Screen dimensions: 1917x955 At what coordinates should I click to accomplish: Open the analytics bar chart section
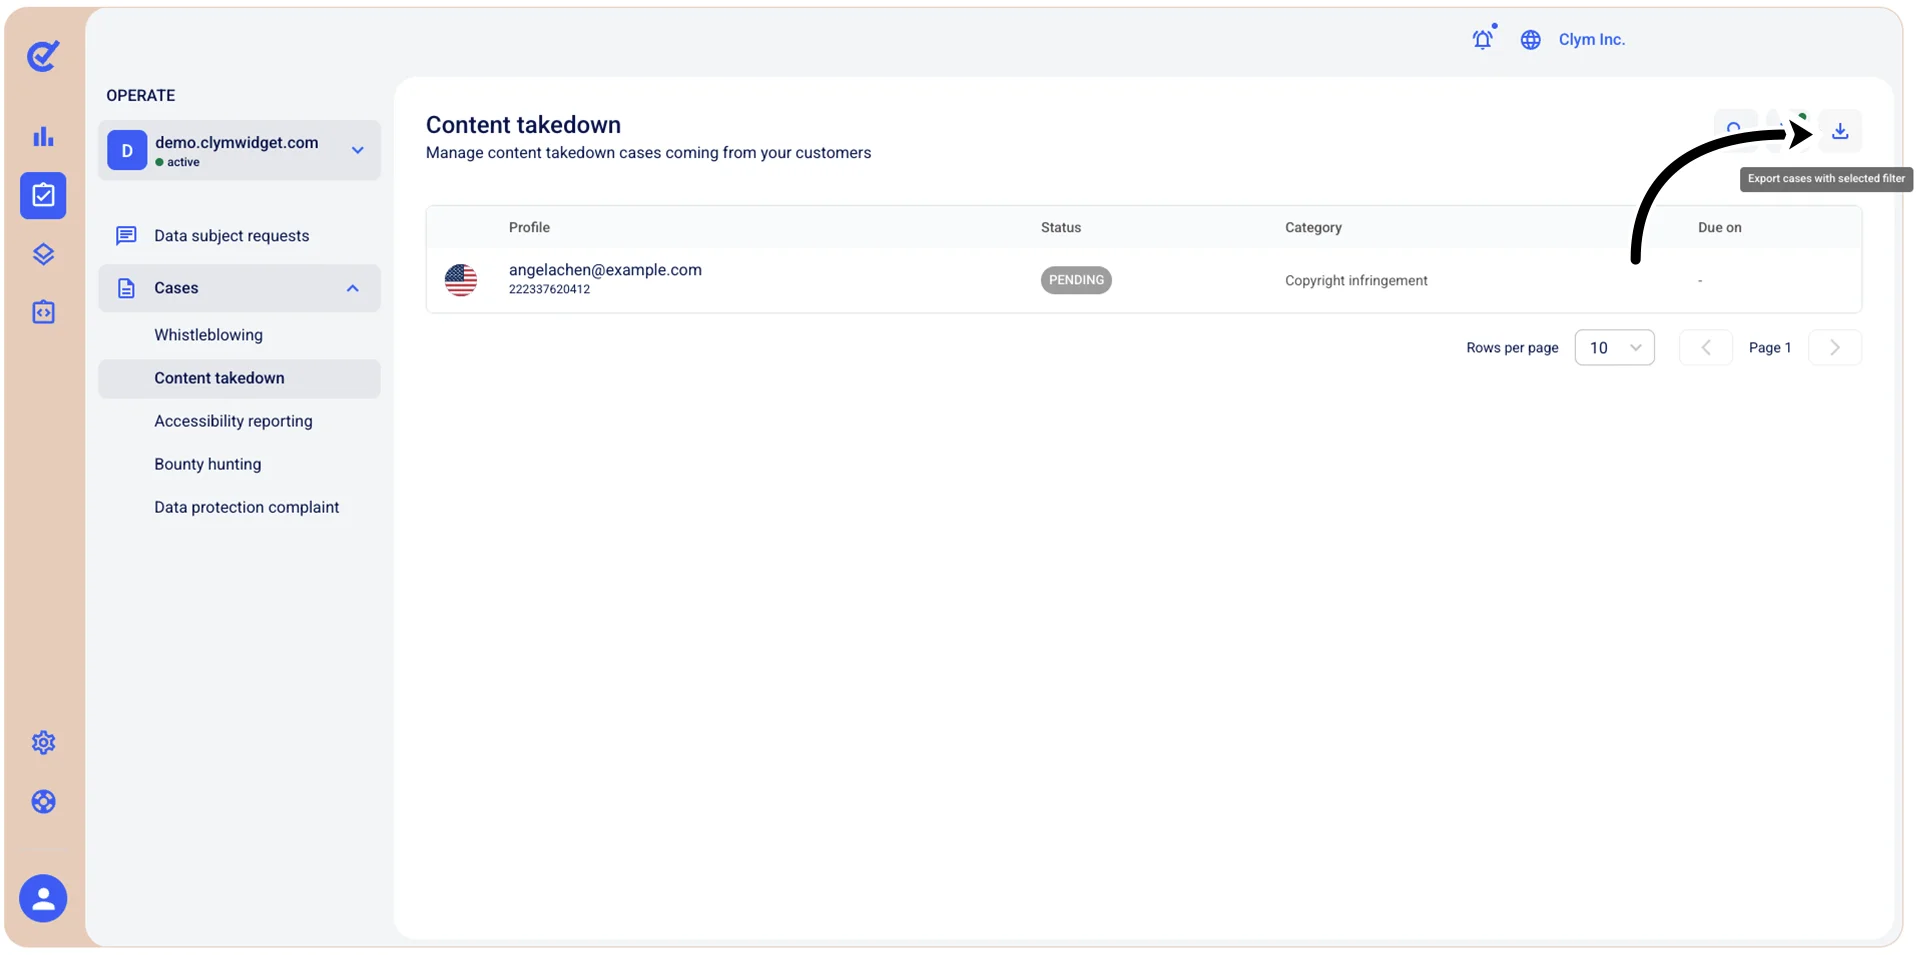(x=43, y=137)
